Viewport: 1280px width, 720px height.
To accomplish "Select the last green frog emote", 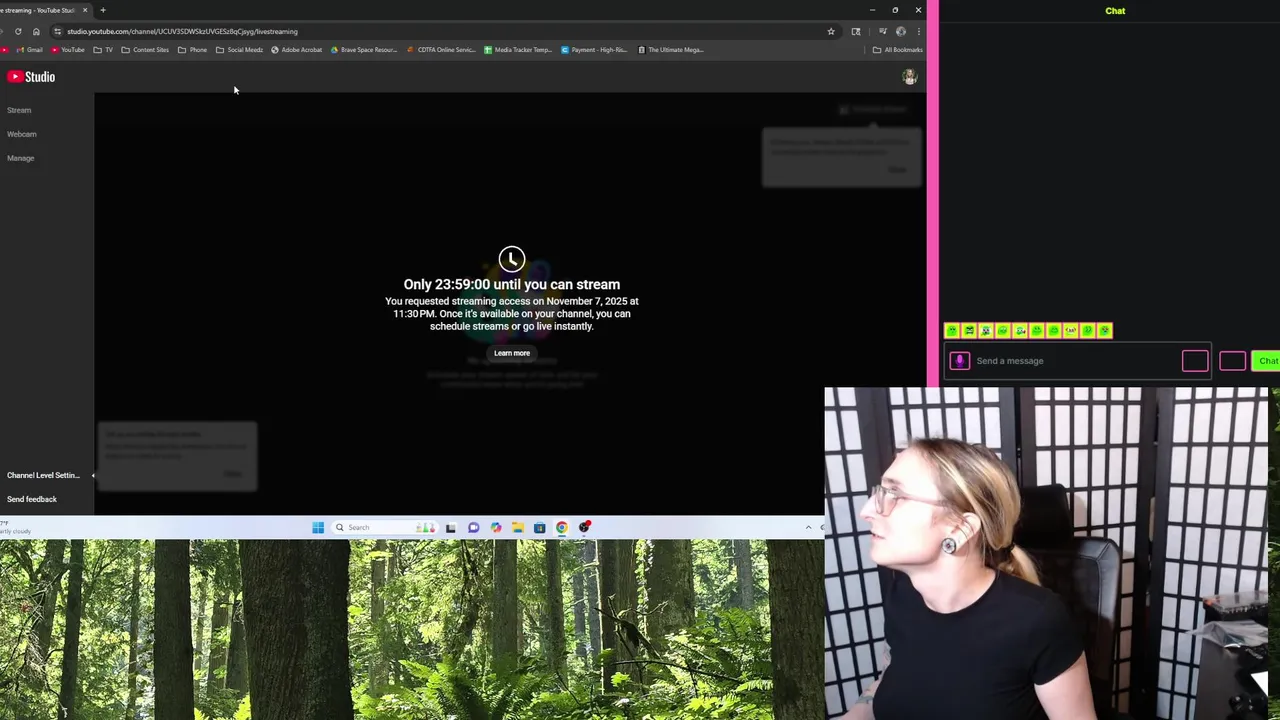I will click(1105, 330).
